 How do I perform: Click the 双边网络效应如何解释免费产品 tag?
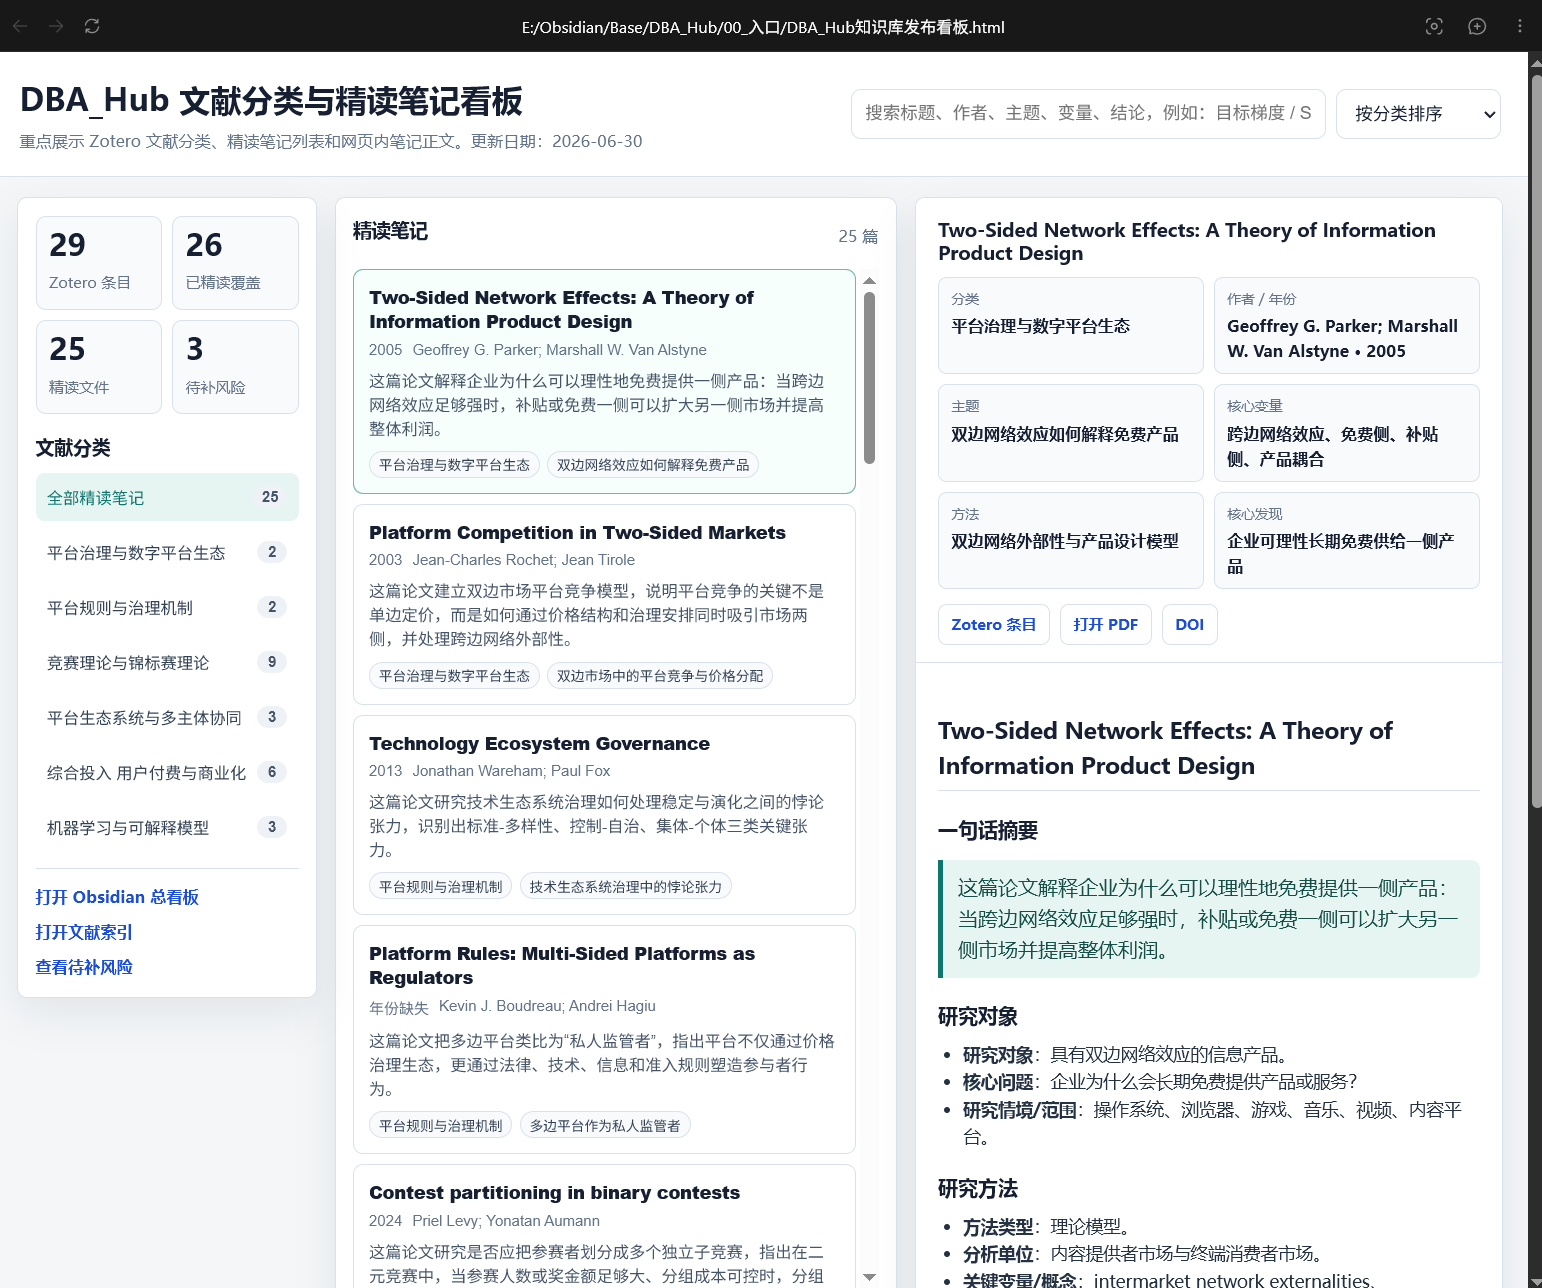(653, 465)
